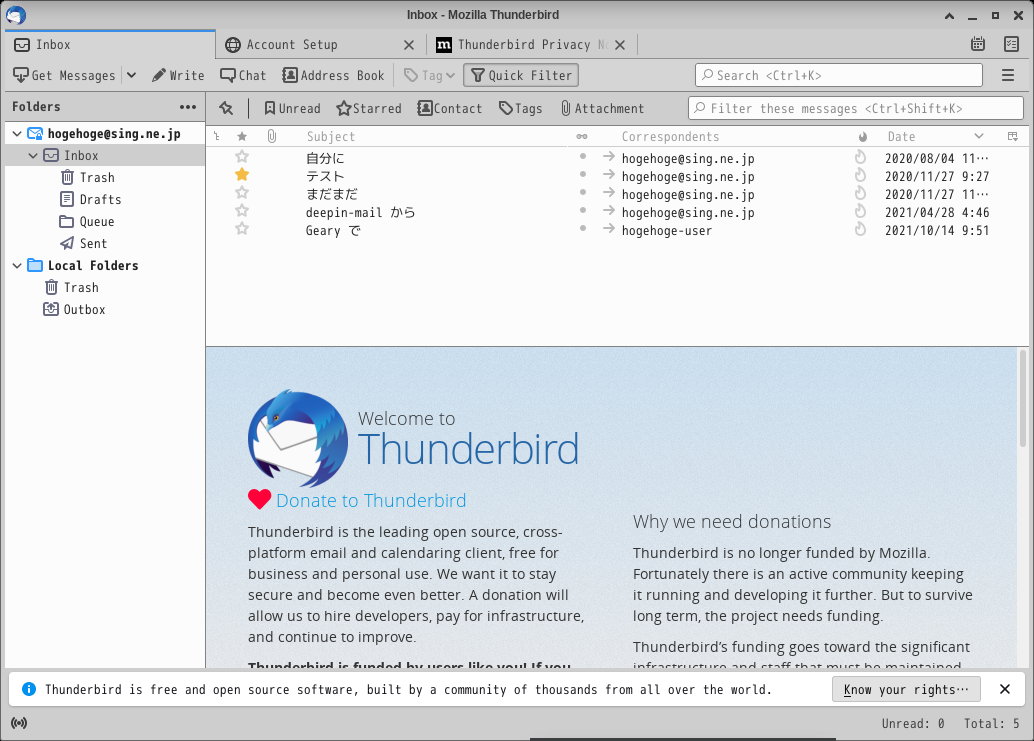Select Trash under Local Folders
Viewport: 1034px width, 741px height.
click(x=72, y=287)
